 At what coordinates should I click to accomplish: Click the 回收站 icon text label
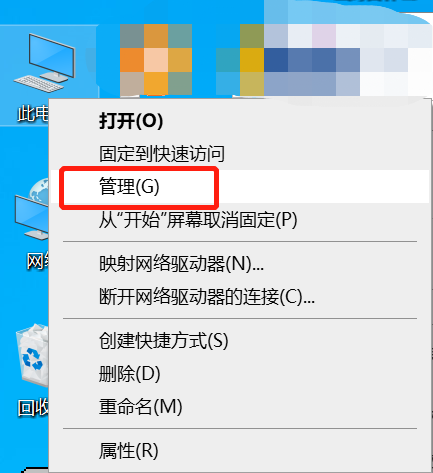pos(33,407)
